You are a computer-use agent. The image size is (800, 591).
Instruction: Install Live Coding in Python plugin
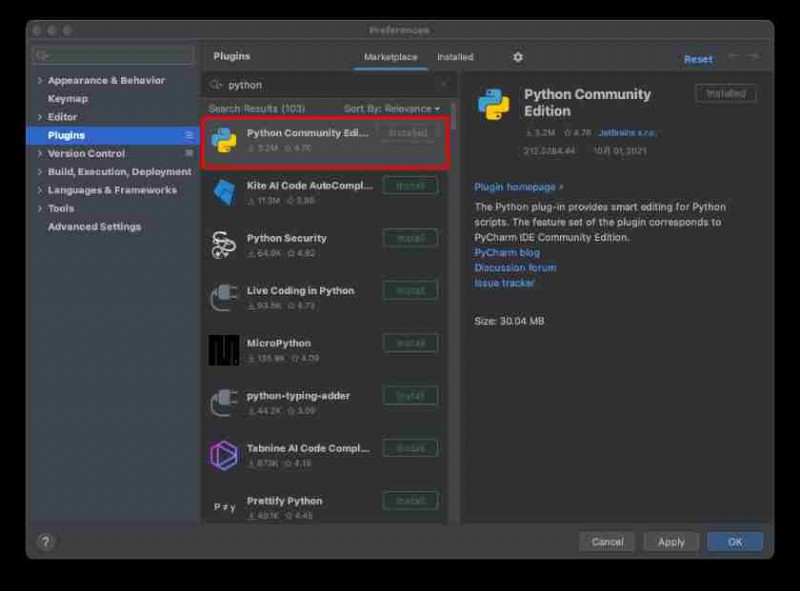(410, 291)
